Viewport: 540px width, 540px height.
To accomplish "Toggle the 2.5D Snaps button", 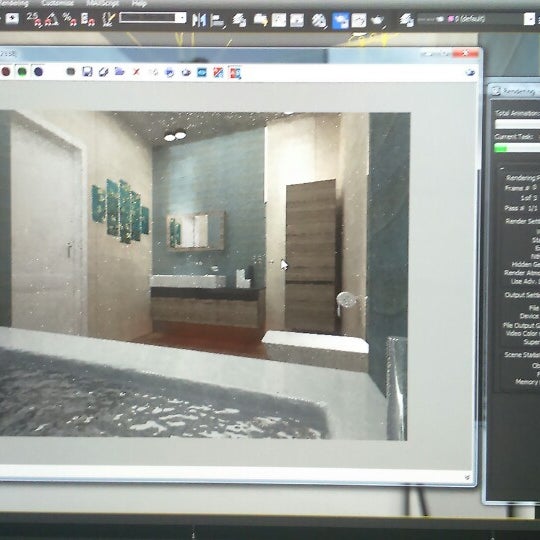I will [34, 20].
